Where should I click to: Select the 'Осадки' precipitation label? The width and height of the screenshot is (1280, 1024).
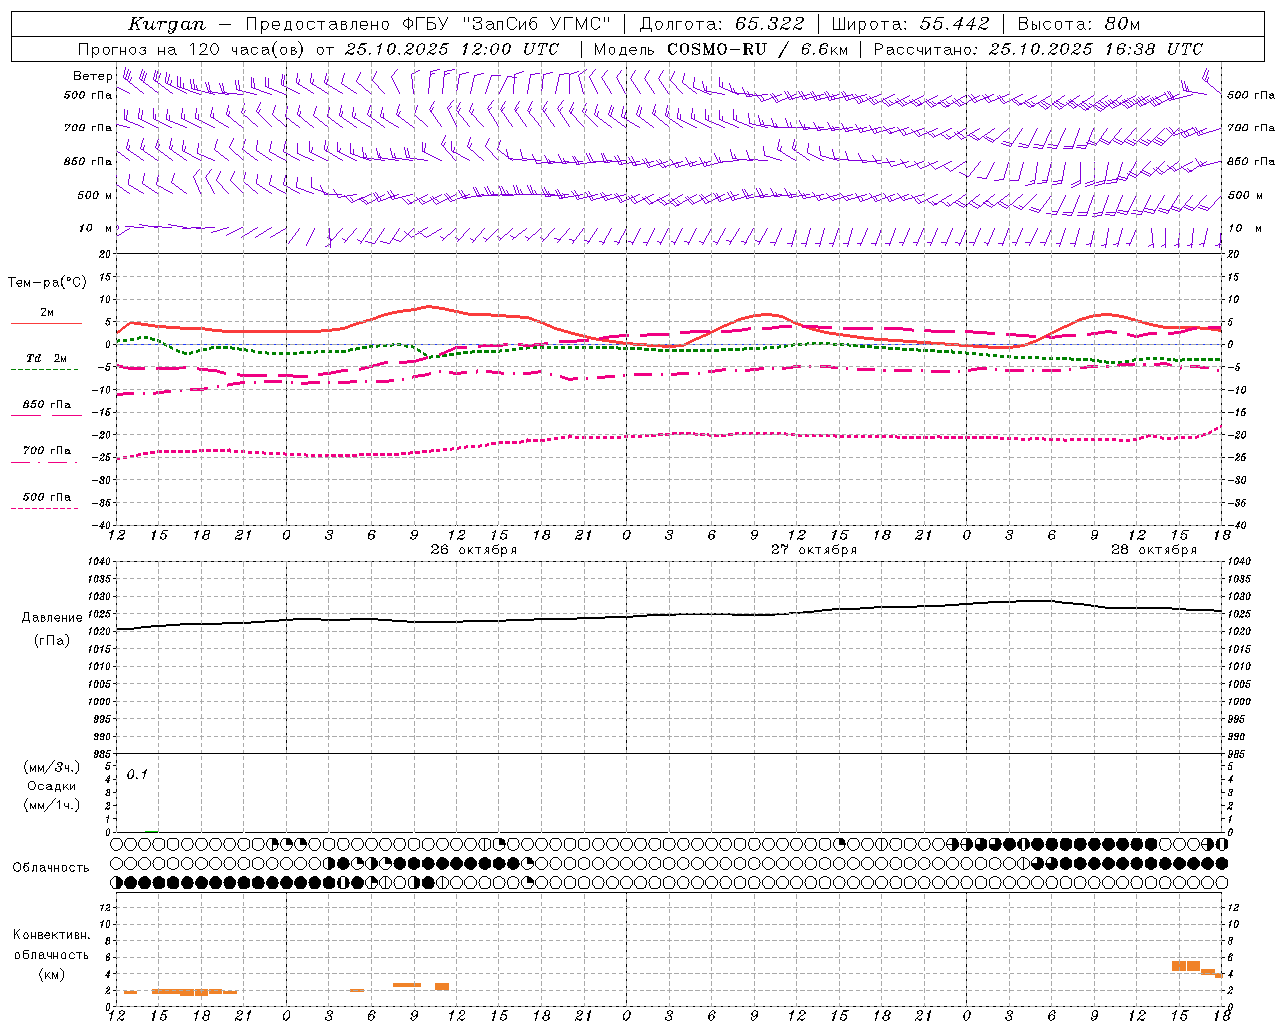click(x=52, y=786)
